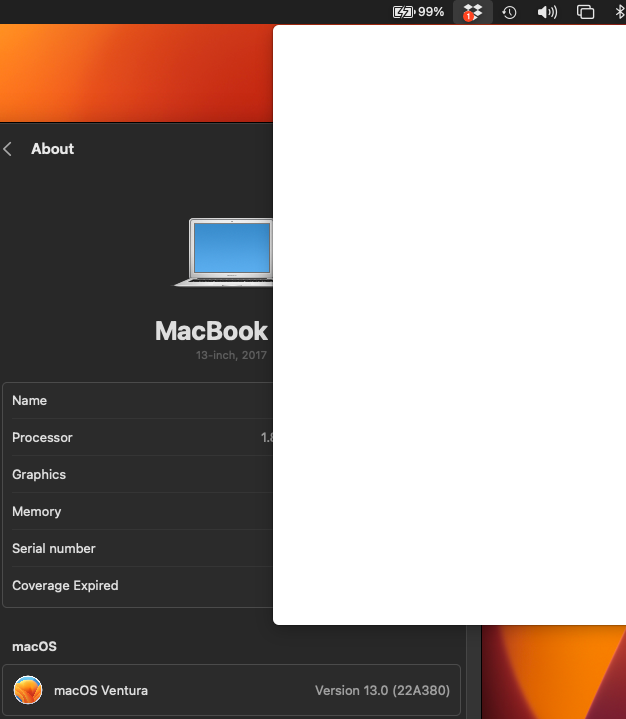Click the MacBook laptop image
Screen dimensions: 626x719
(223, 252)
